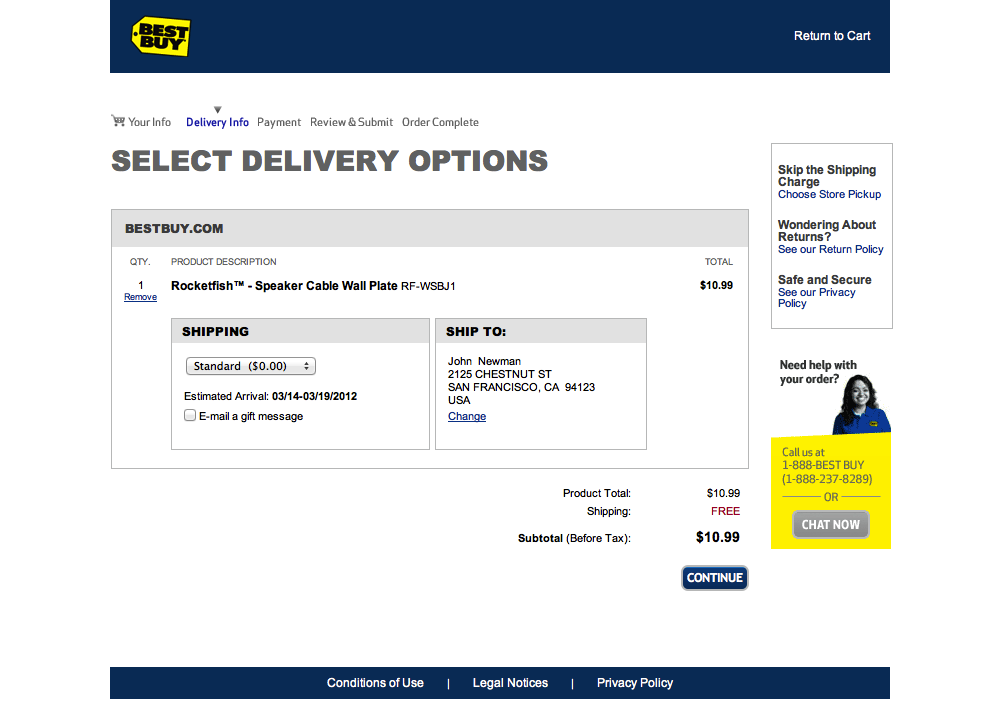Change the ship-to address

coord(467,416)
